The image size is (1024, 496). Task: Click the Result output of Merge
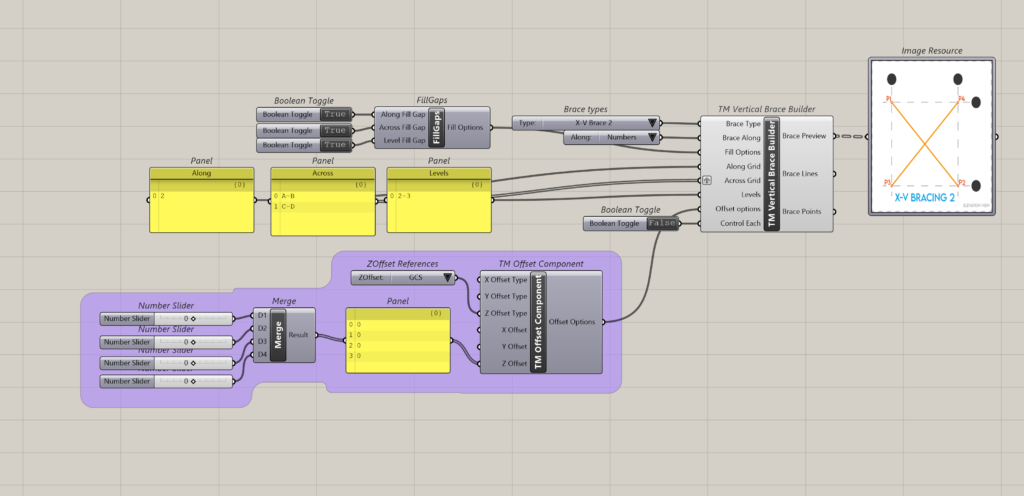tap(298, 336)
